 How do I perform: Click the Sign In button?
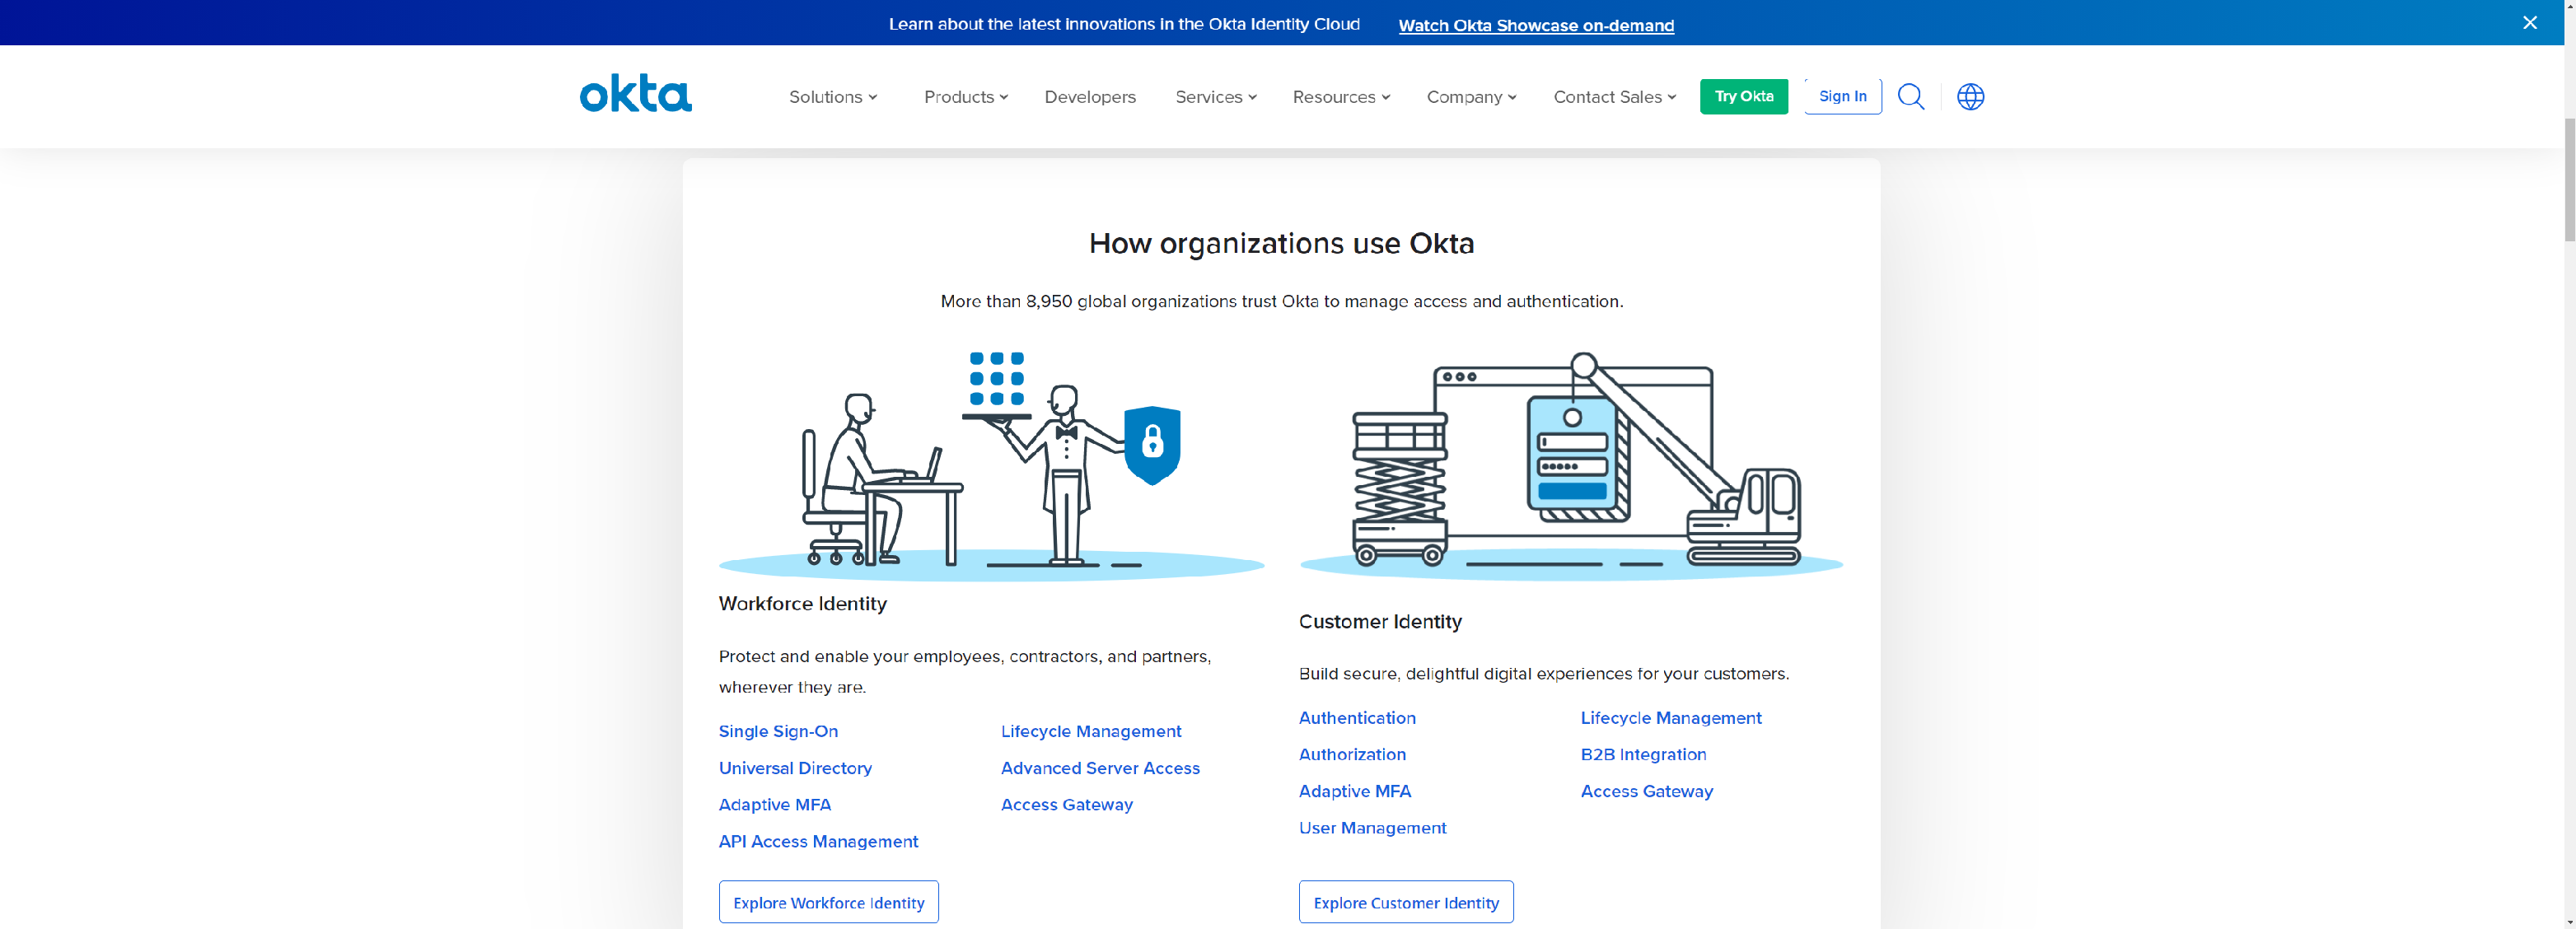1842,97
